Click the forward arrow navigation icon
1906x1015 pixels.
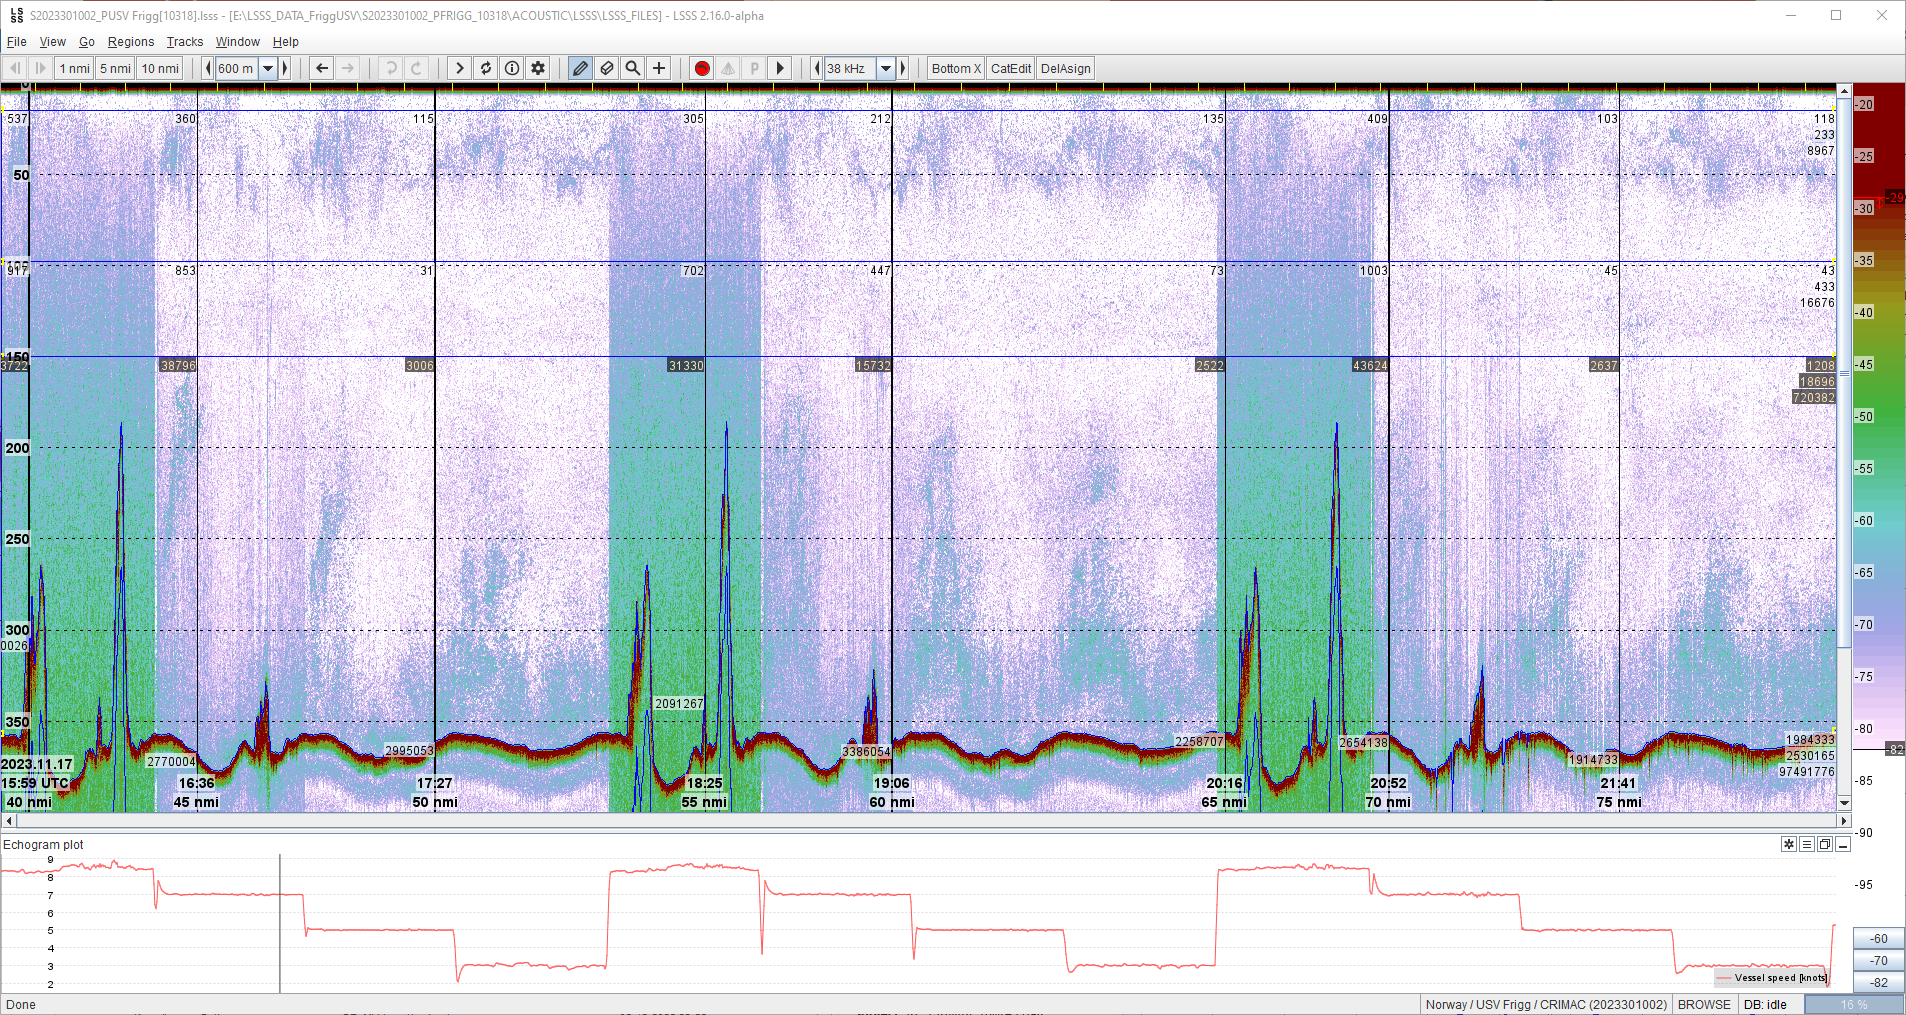pyautogui.click(x=348, y=68)
